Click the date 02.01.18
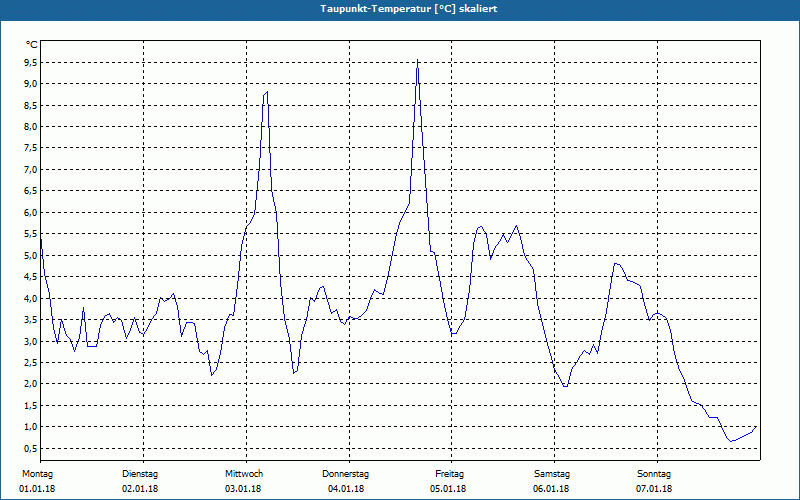 [140, 489]
